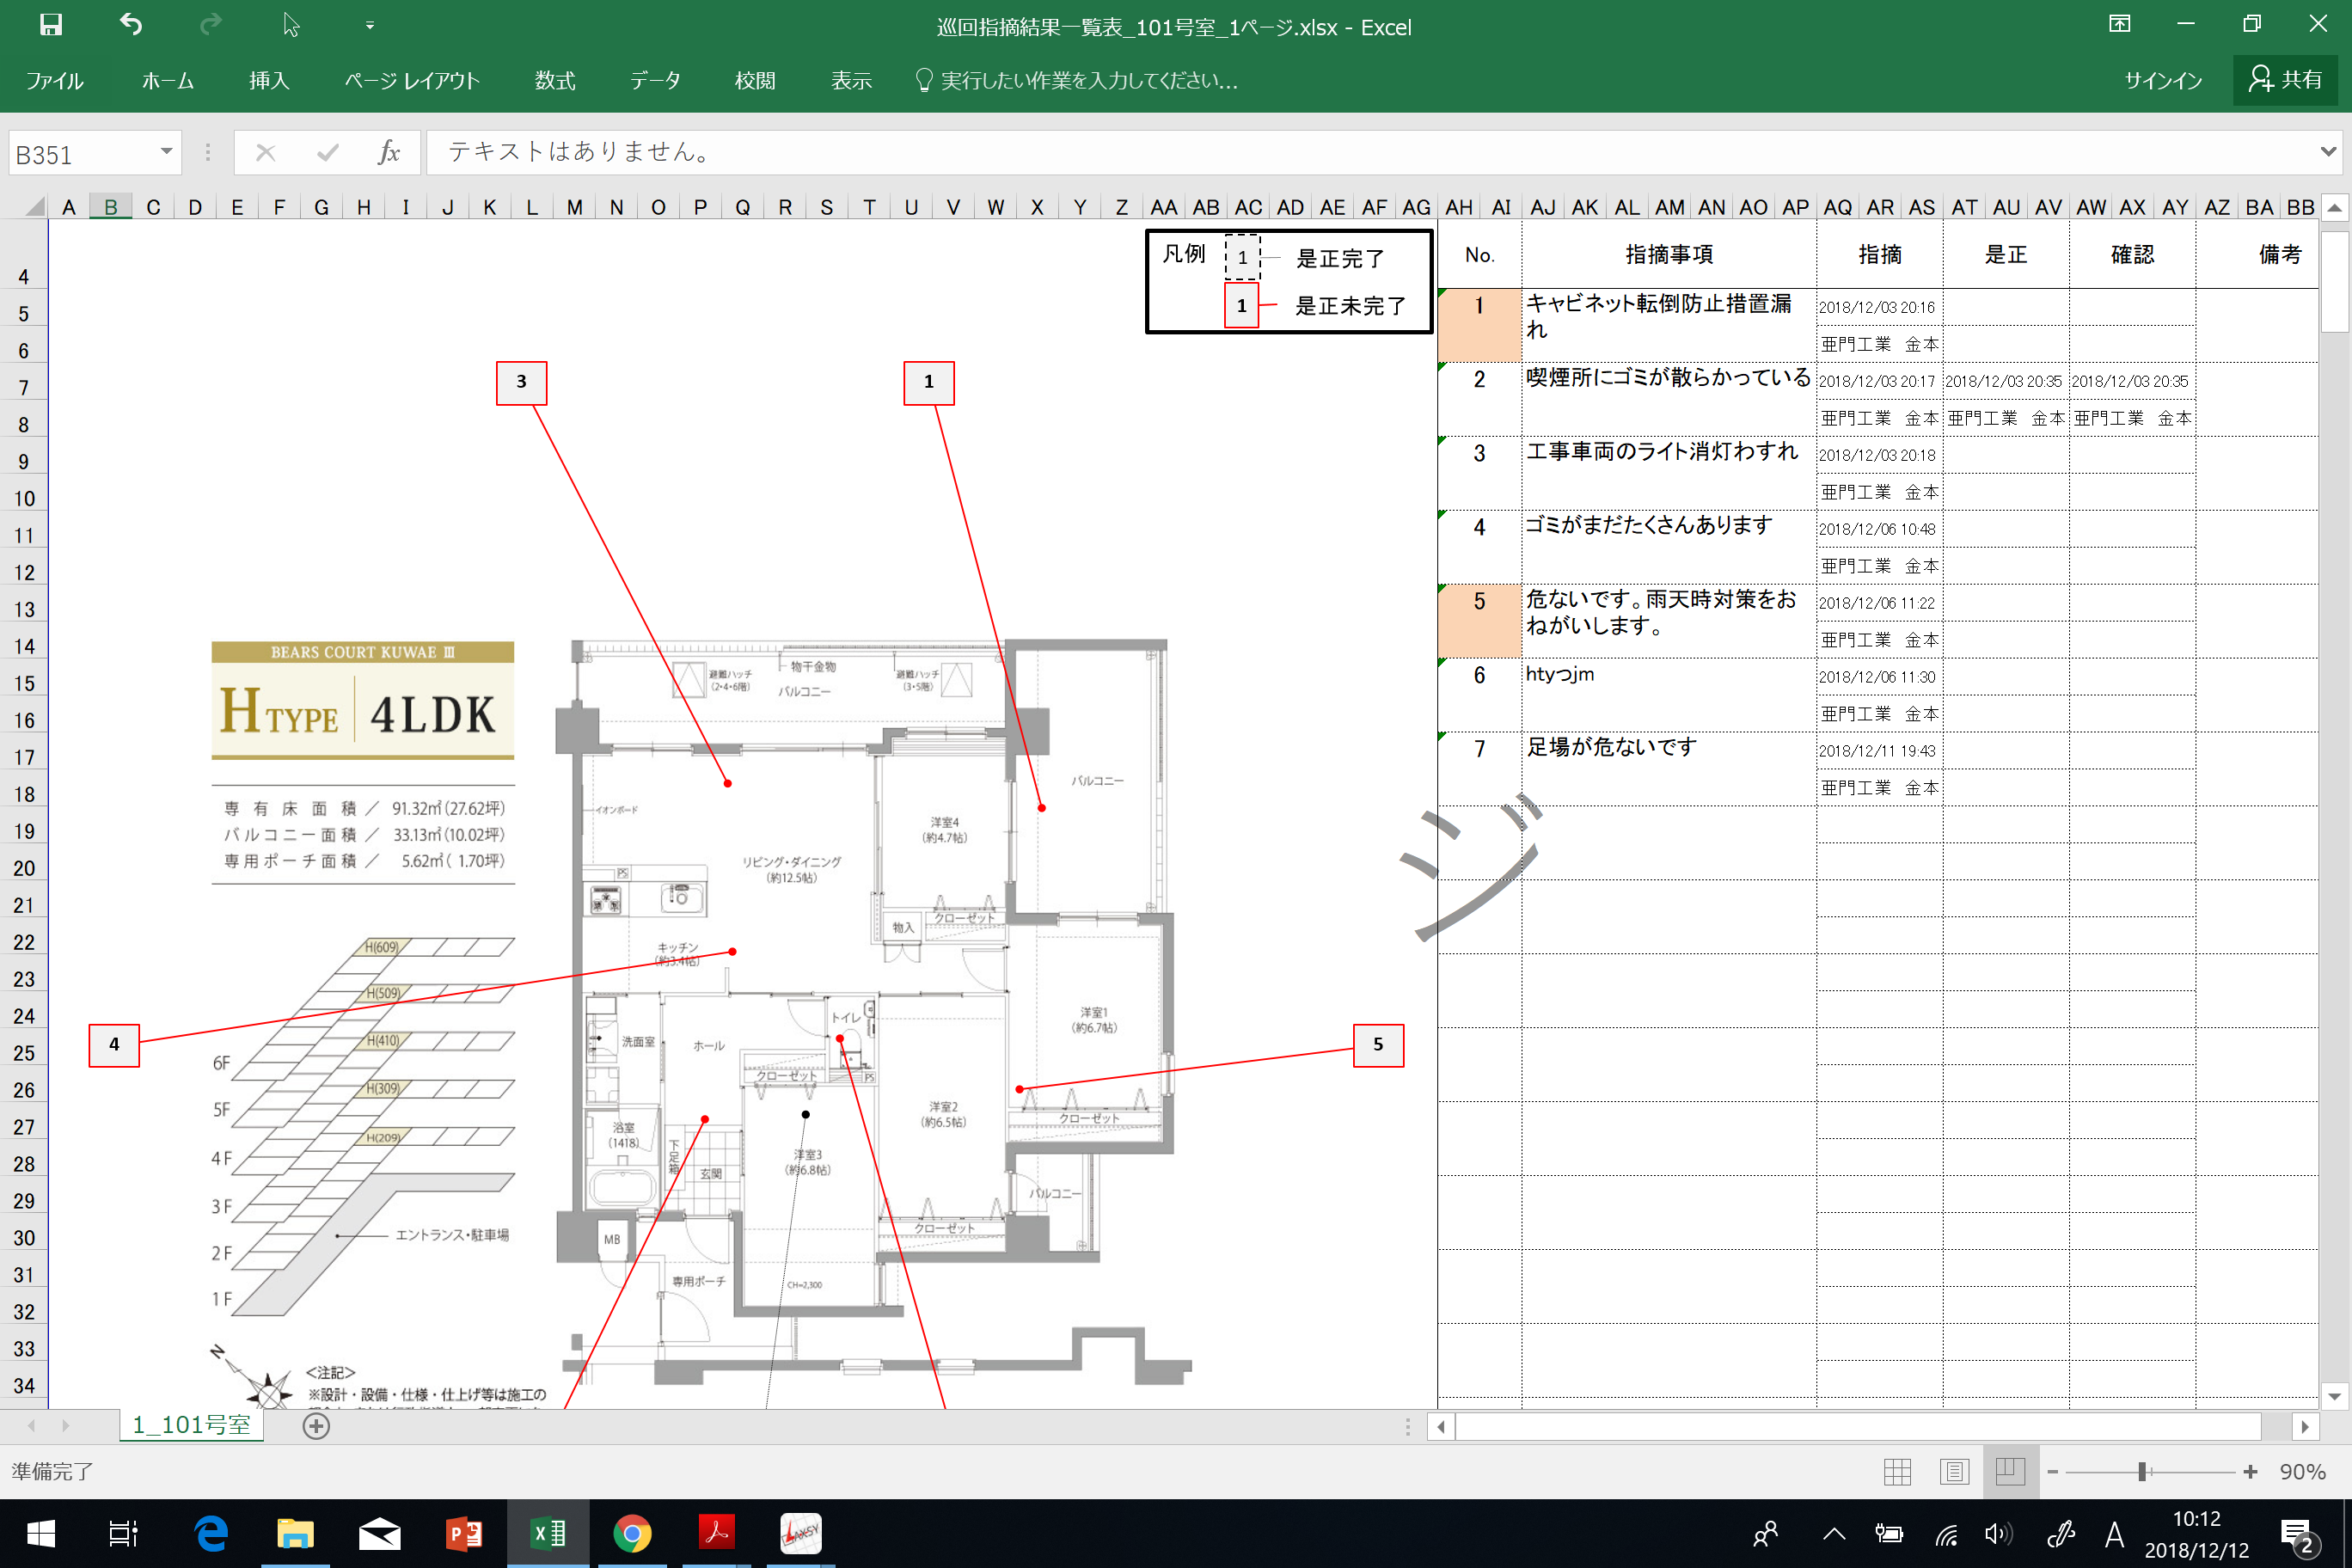This screenshot has width=2352, height=1568.
Task: Click the Undo arrow icon
Action: coord(131,25)
